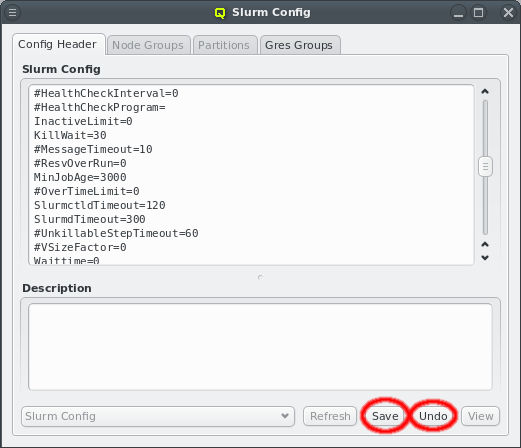Click the Slurm Config application logo icon

pyautogui.click(x=220, y=13)
